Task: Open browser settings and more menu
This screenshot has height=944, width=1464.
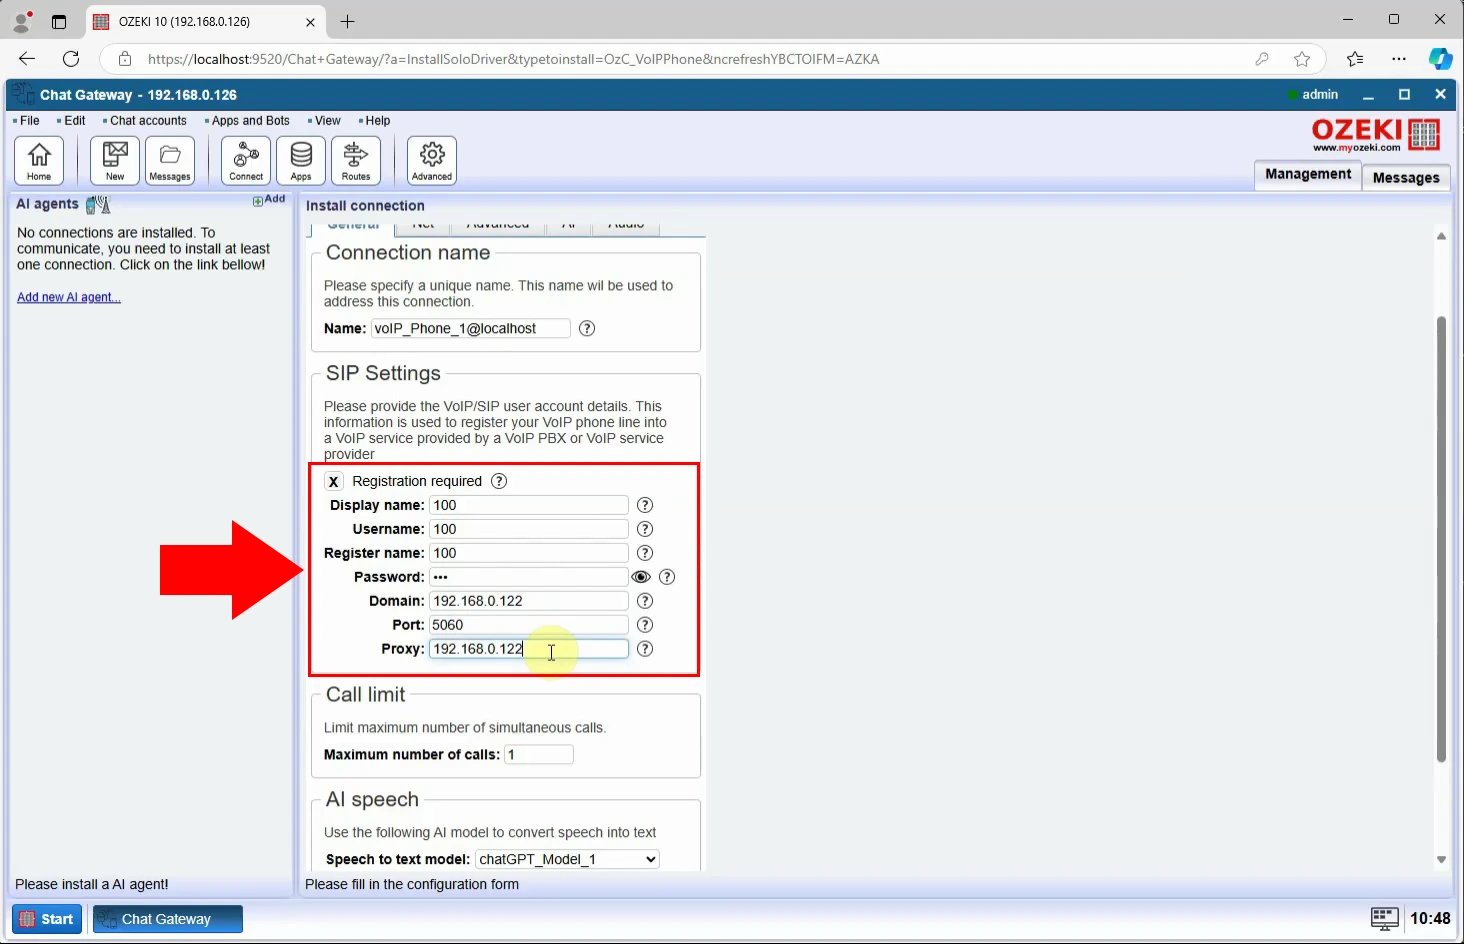Action: [x=1399, y=59]
